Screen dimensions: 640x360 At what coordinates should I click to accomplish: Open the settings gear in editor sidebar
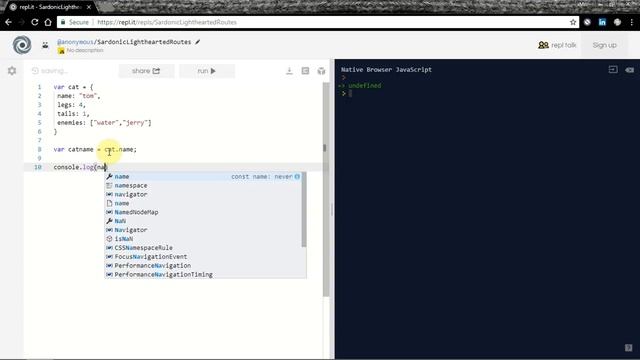(x=12, y=71)
